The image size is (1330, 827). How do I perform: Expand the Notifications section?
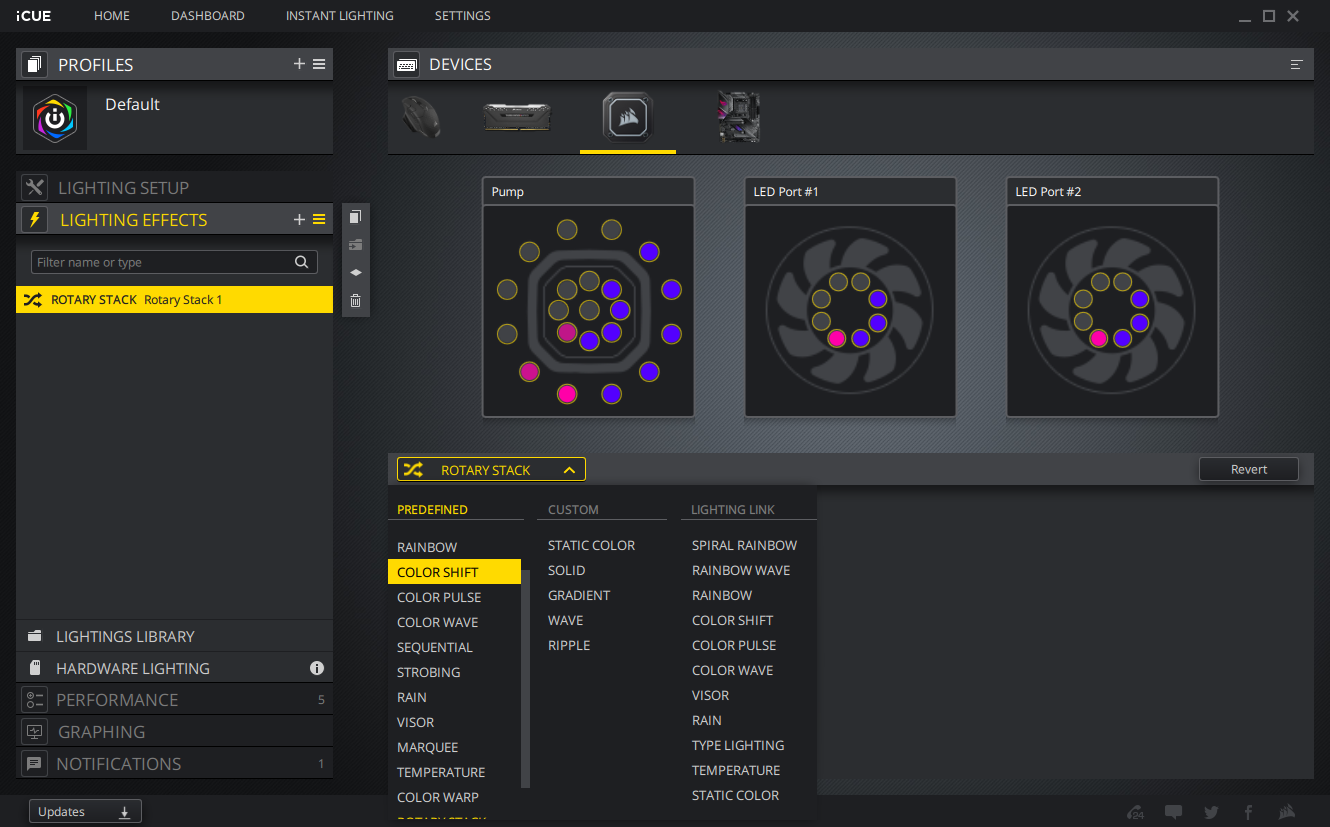point(174,764)
